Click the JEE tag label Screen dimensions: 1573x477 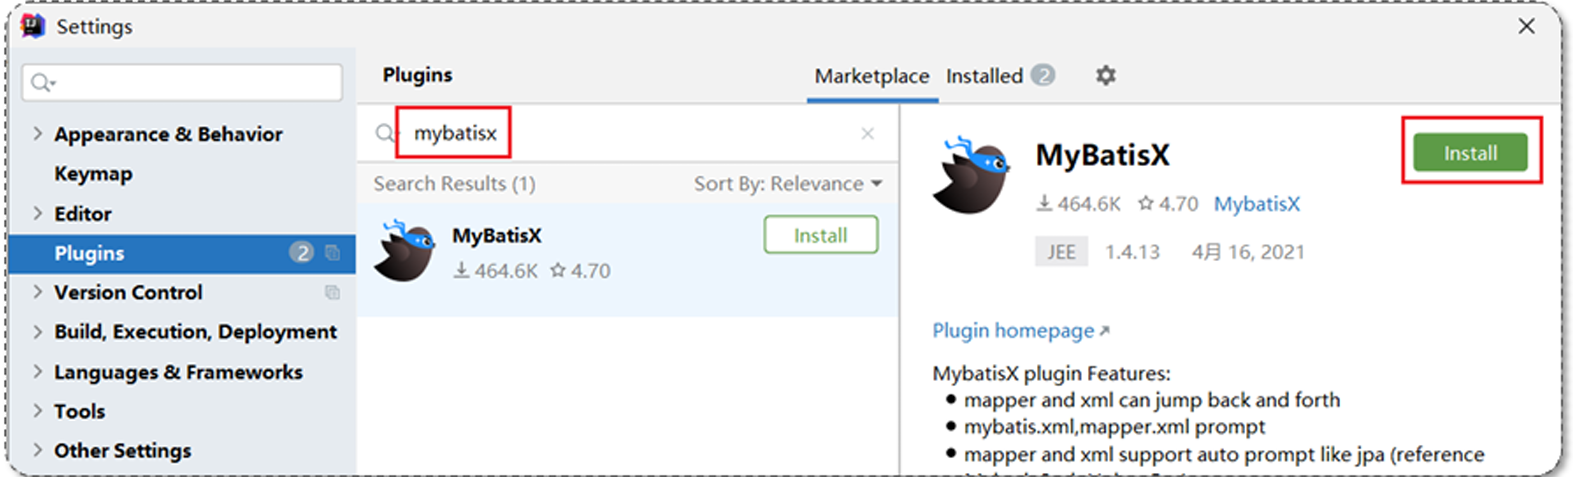click(1061, 252)
